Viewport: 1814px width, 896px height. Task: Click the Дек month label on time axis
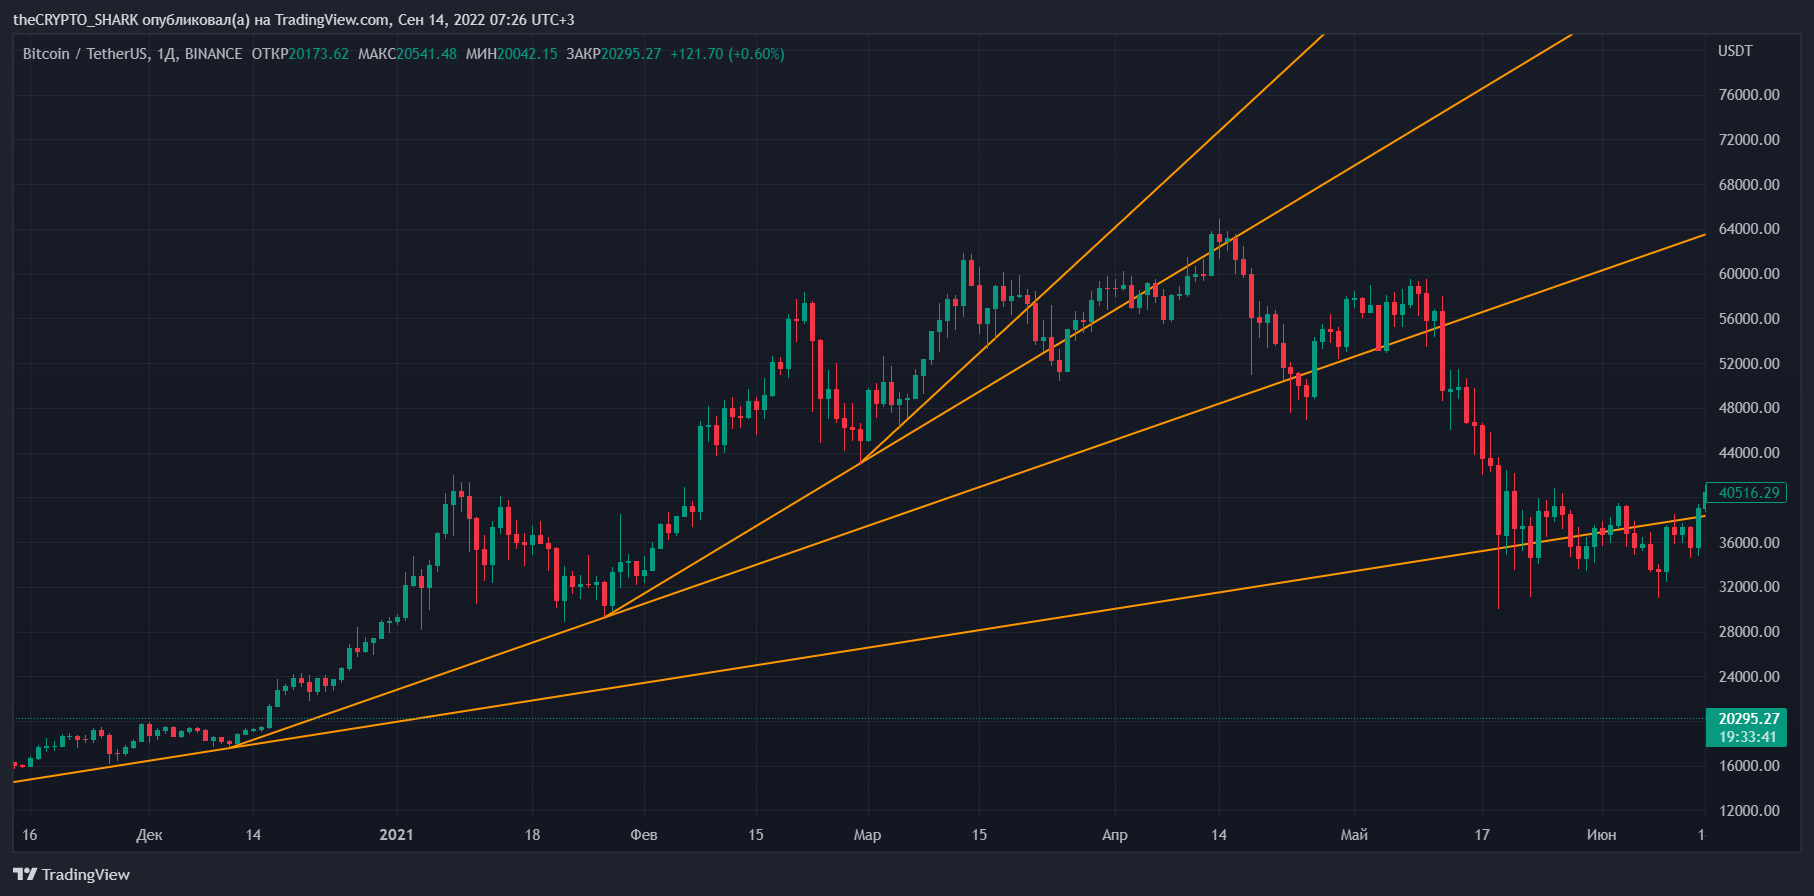tap(149, 835)
